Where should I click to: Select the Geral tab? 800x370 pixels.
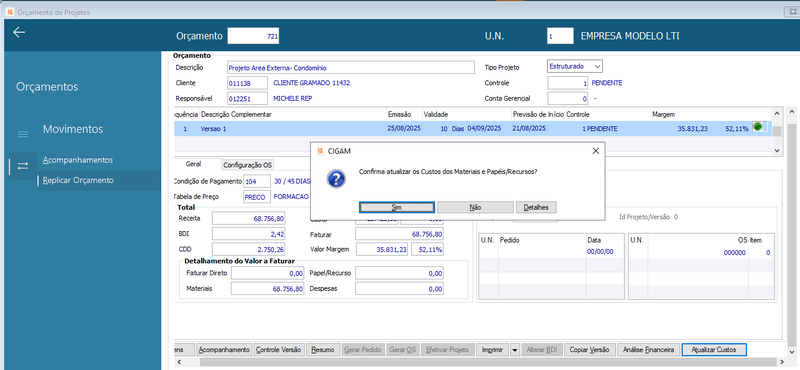(193, 164)
